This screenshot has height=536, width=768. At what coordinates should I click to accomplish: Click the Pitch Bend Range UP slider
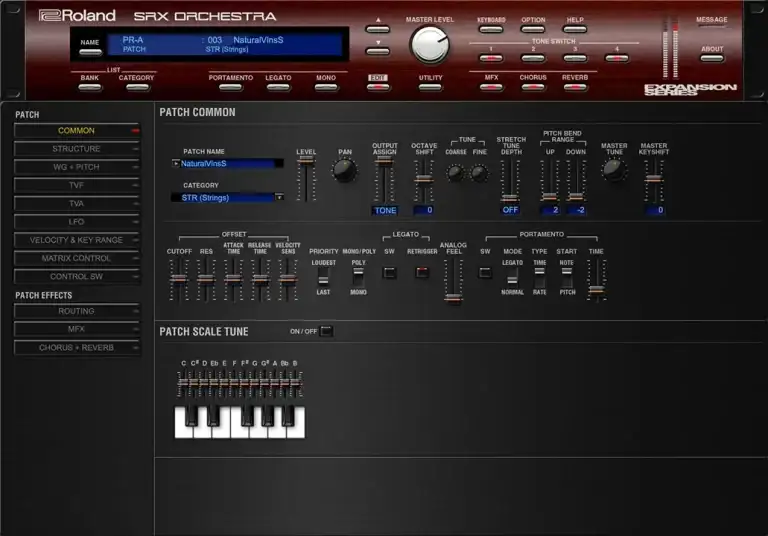click(550, 179)
